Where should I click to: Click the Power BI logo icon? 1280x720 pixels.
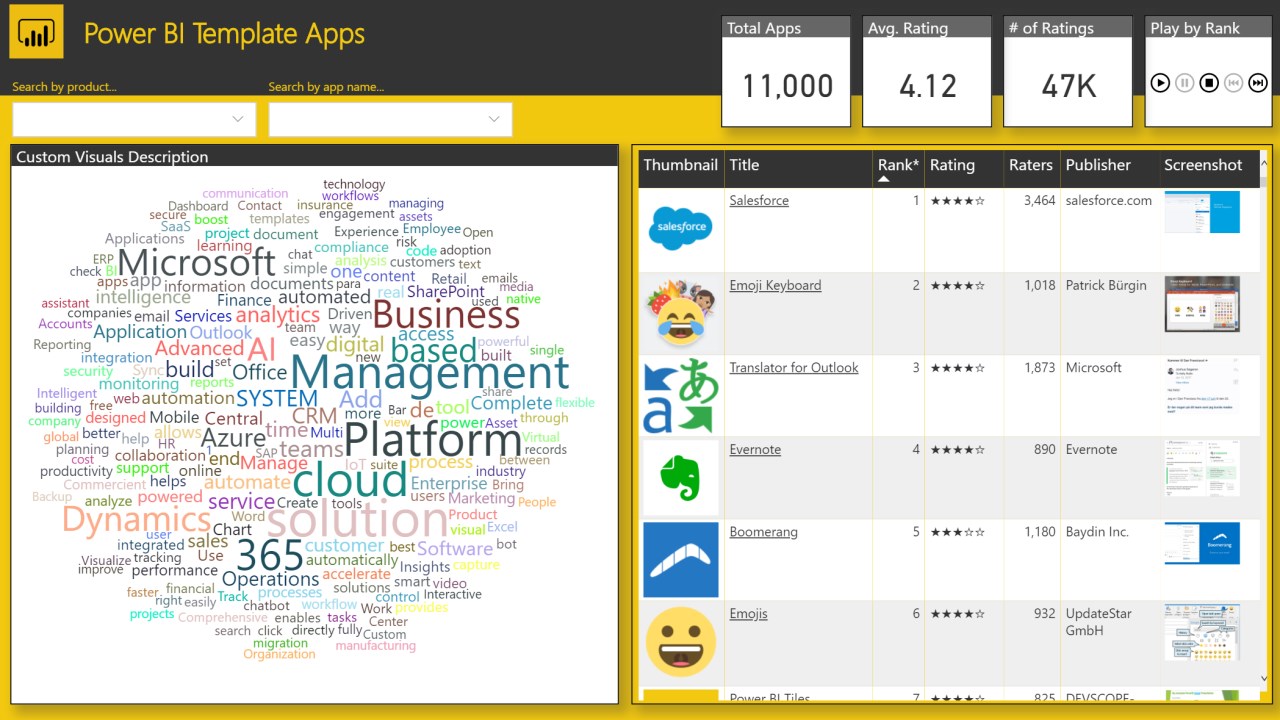(37, 32)
